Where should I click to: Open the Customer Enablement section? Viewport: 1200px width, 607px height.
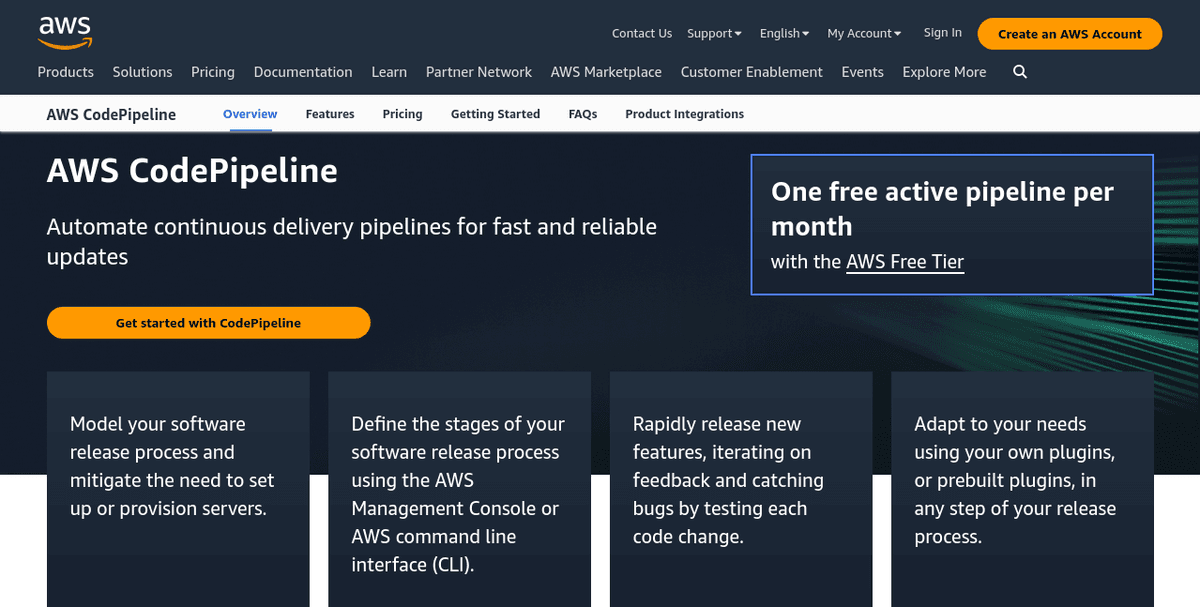(751, 71)
